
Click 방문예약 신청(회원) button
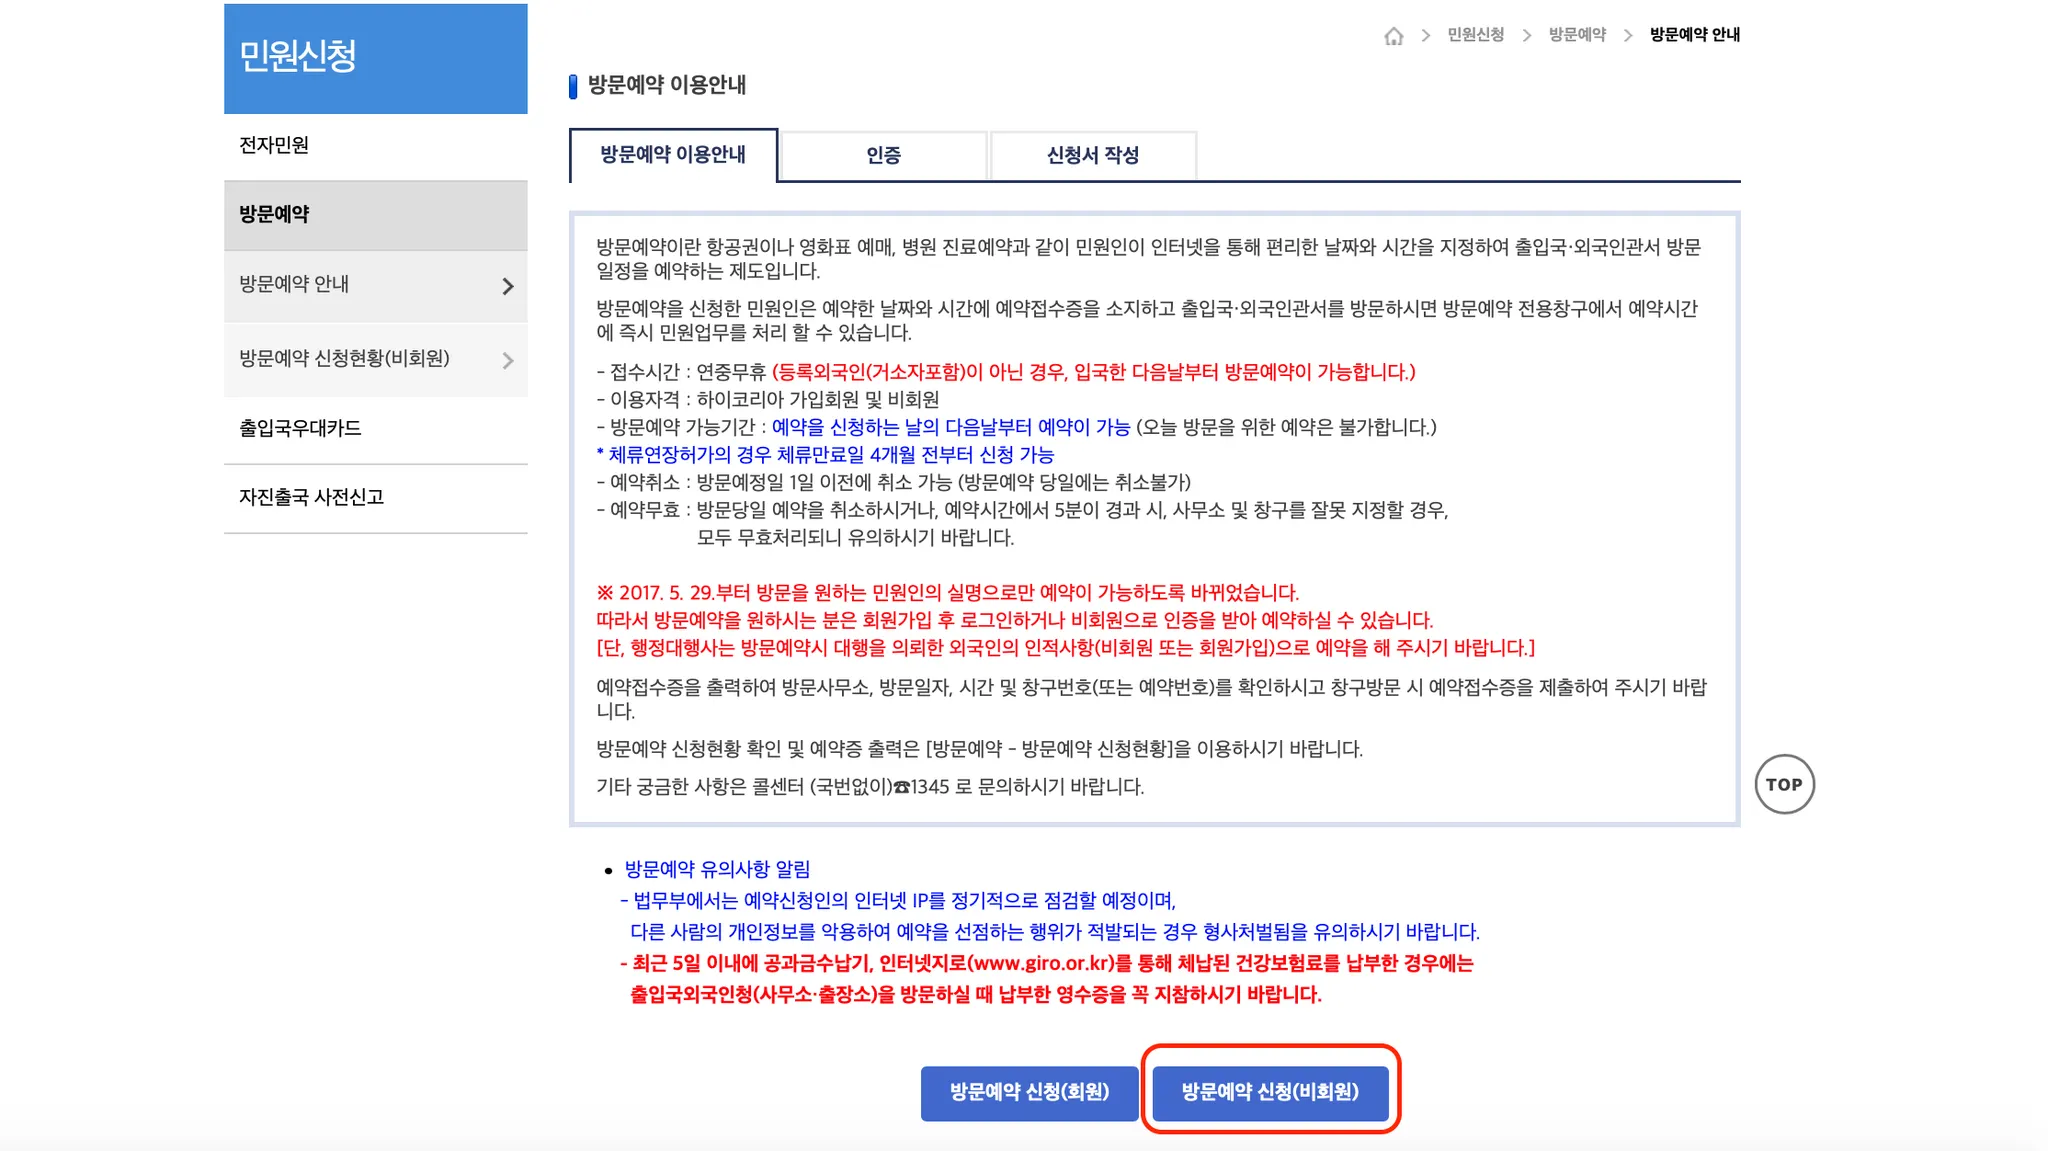point(1029,1092)
